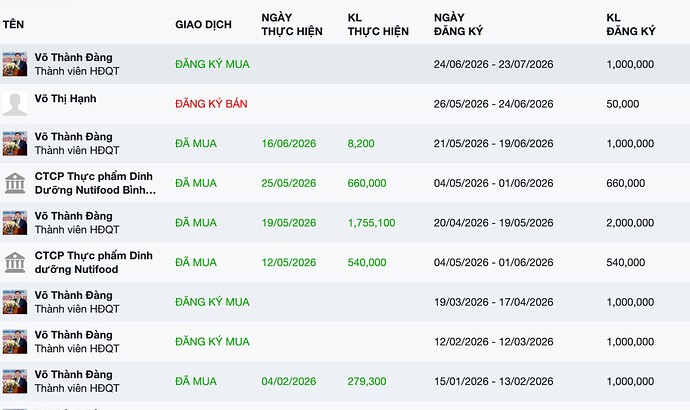This screenshot has width=690, height=410.
Task: Click the placeholder avatar beside Võ Thị Hạnh
Action: pos(15,104)
